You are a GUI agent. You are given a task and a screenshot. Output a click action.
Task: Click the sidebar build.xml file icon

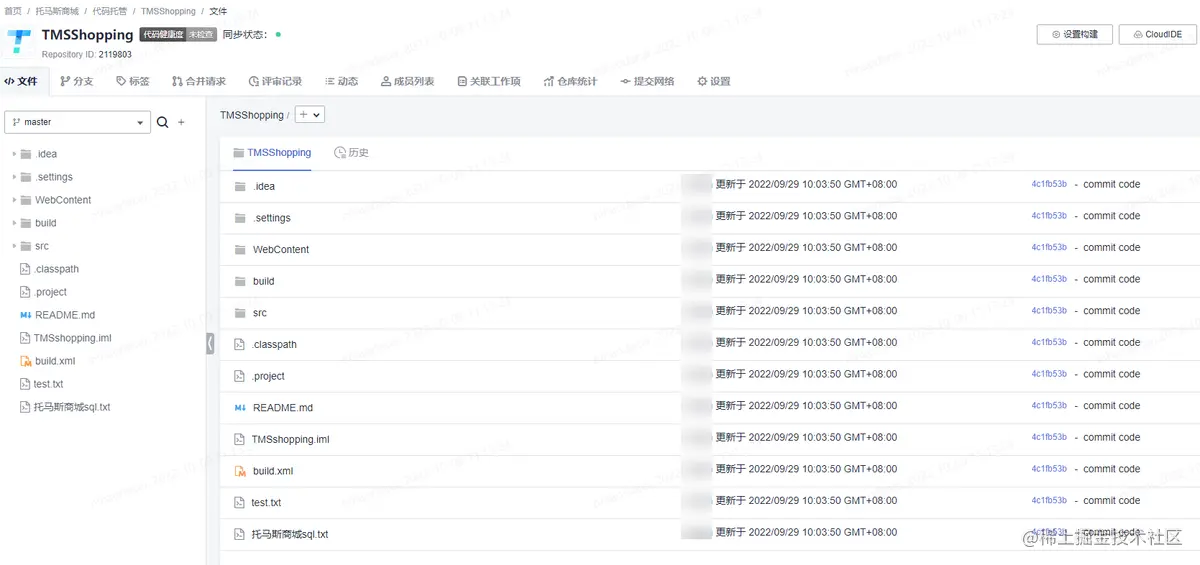coord(26,361)
